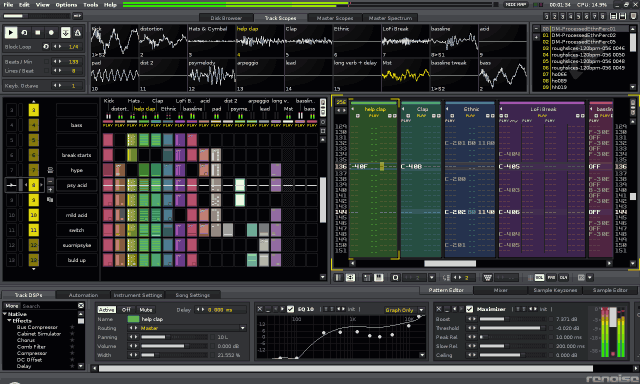Set track state to Off

126,310
